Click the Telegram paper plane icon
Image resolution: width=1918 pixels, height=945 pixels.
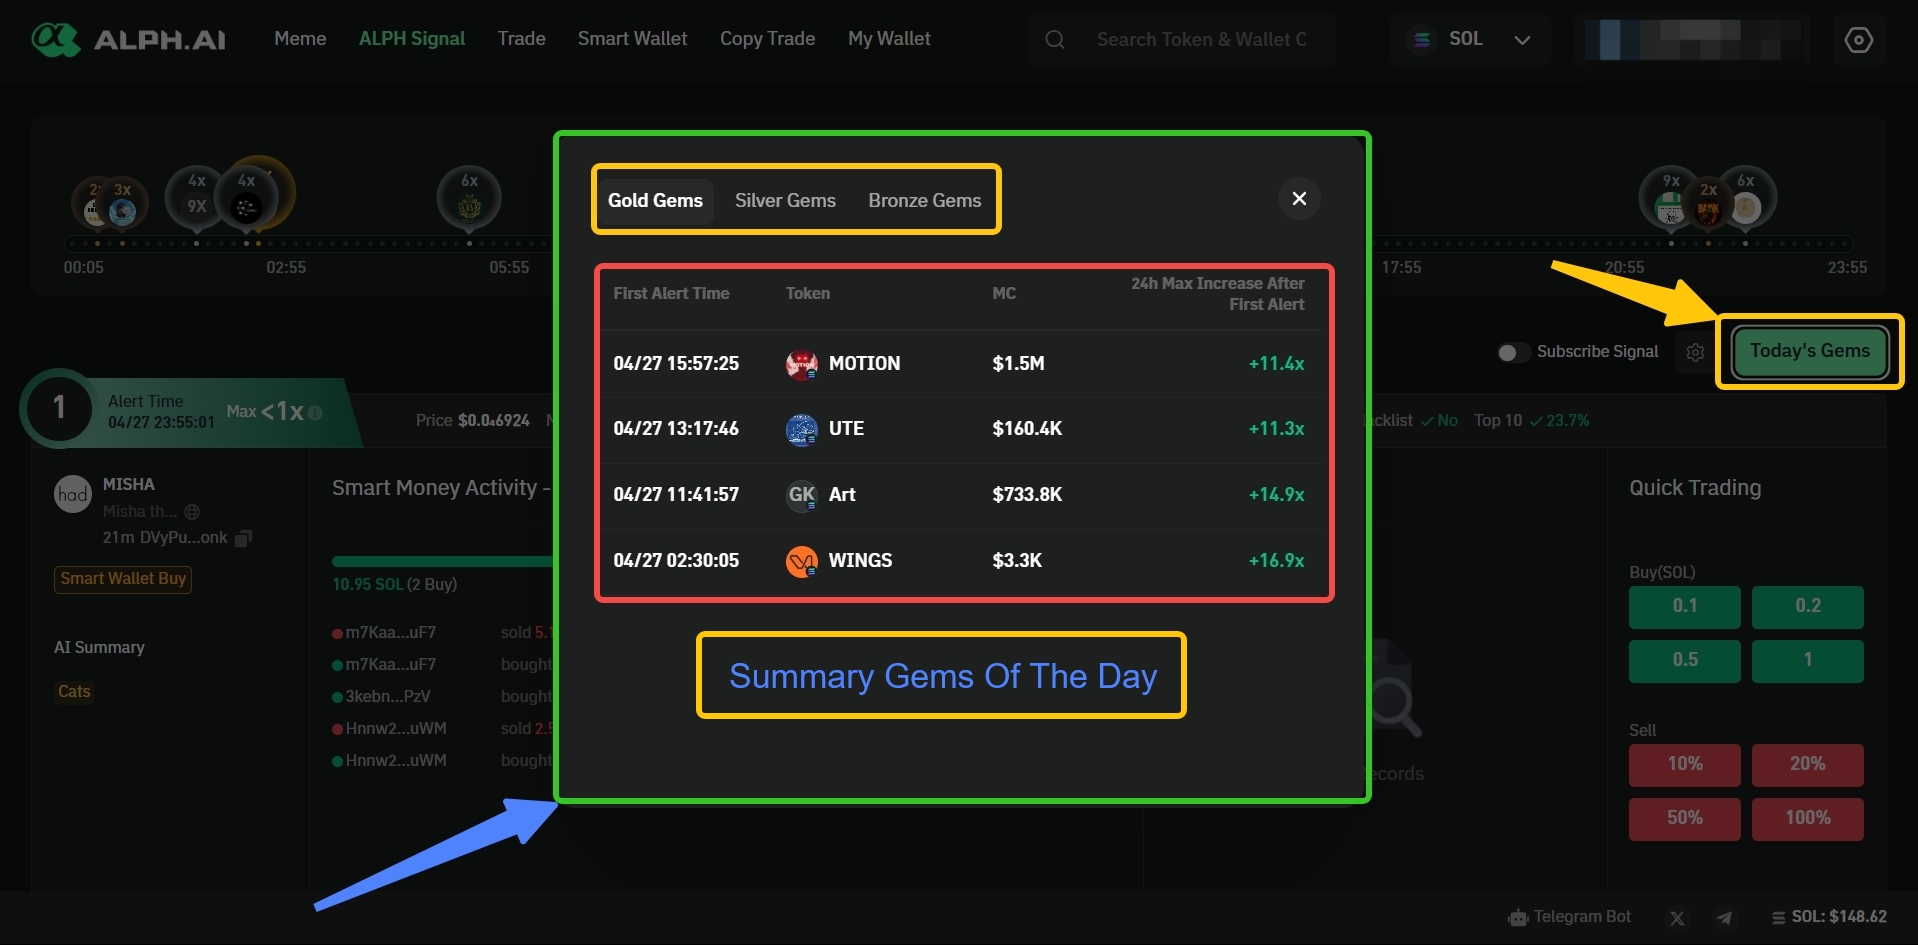tap(1725, 918)
